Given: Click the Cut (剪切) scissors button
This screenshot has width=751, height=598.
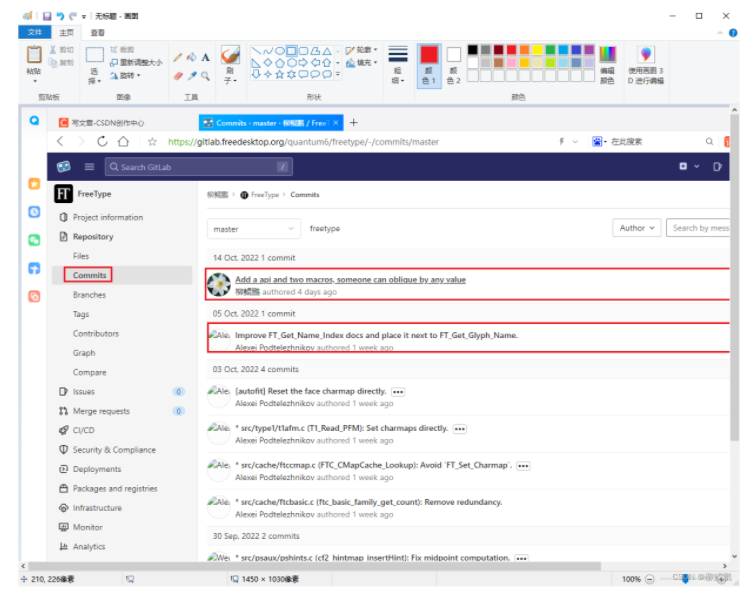Looking at the screenshot, I should [x=62, y=50].
